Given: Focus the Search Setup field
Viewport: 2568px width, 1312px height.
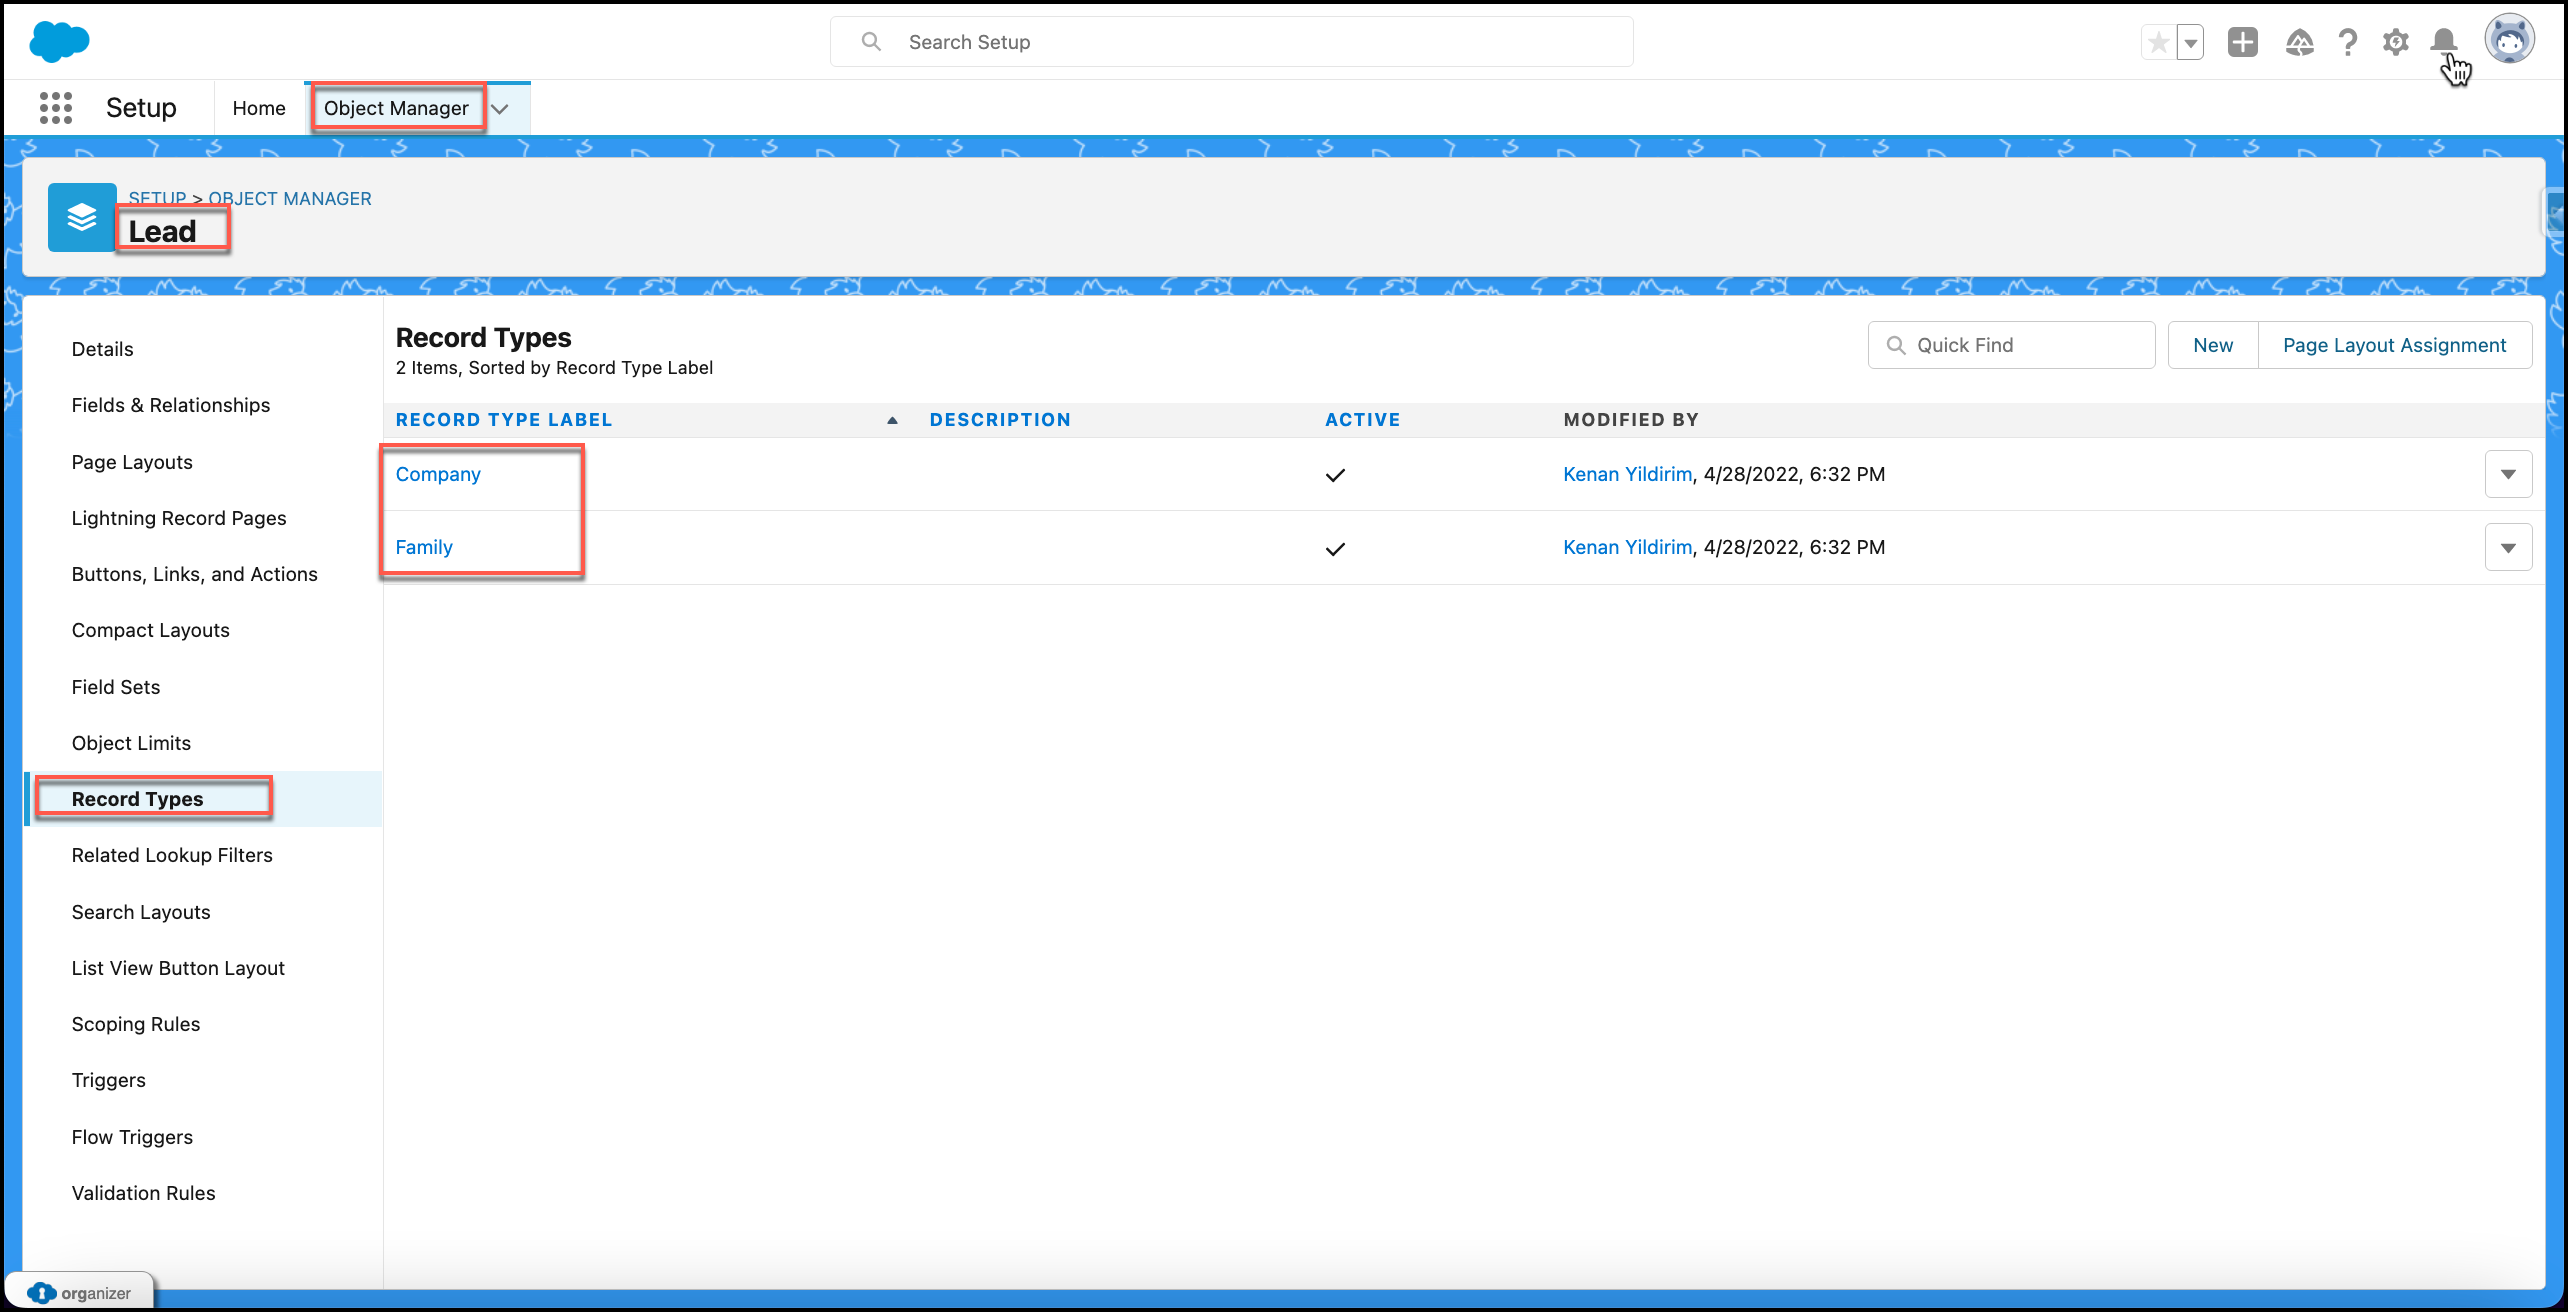Looking at the screenshot, I should (x=1232, y=42).
